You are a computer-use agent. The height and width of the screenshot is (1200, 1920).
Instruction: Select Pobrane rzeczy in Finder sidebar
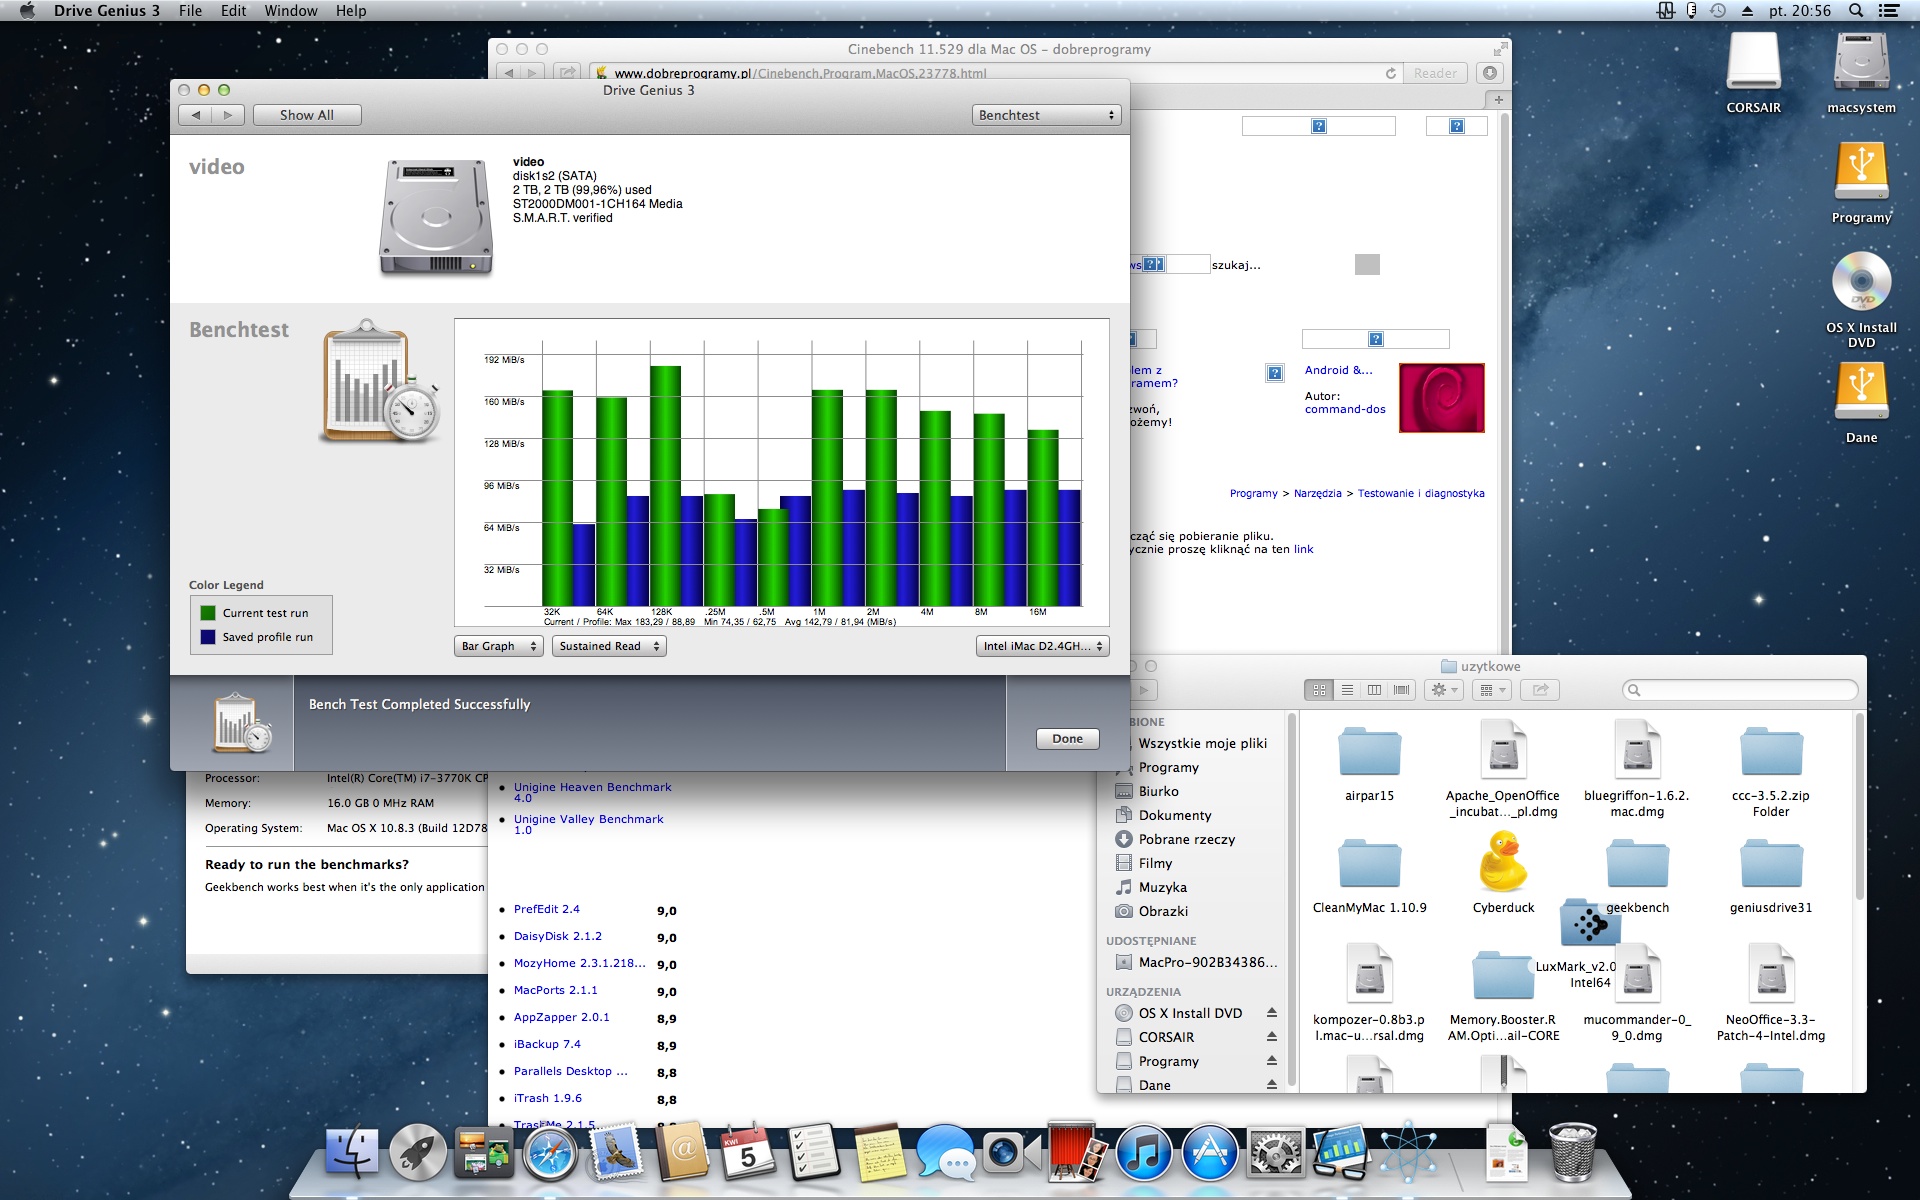pyautogui.click(x=1186, y=839)
